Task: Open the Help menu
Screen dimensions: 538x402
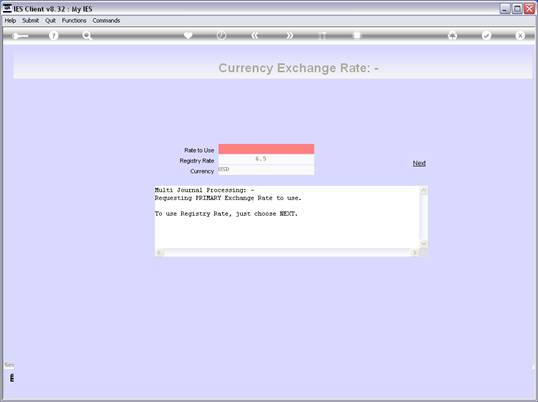Action: click(x=10, y=21)
